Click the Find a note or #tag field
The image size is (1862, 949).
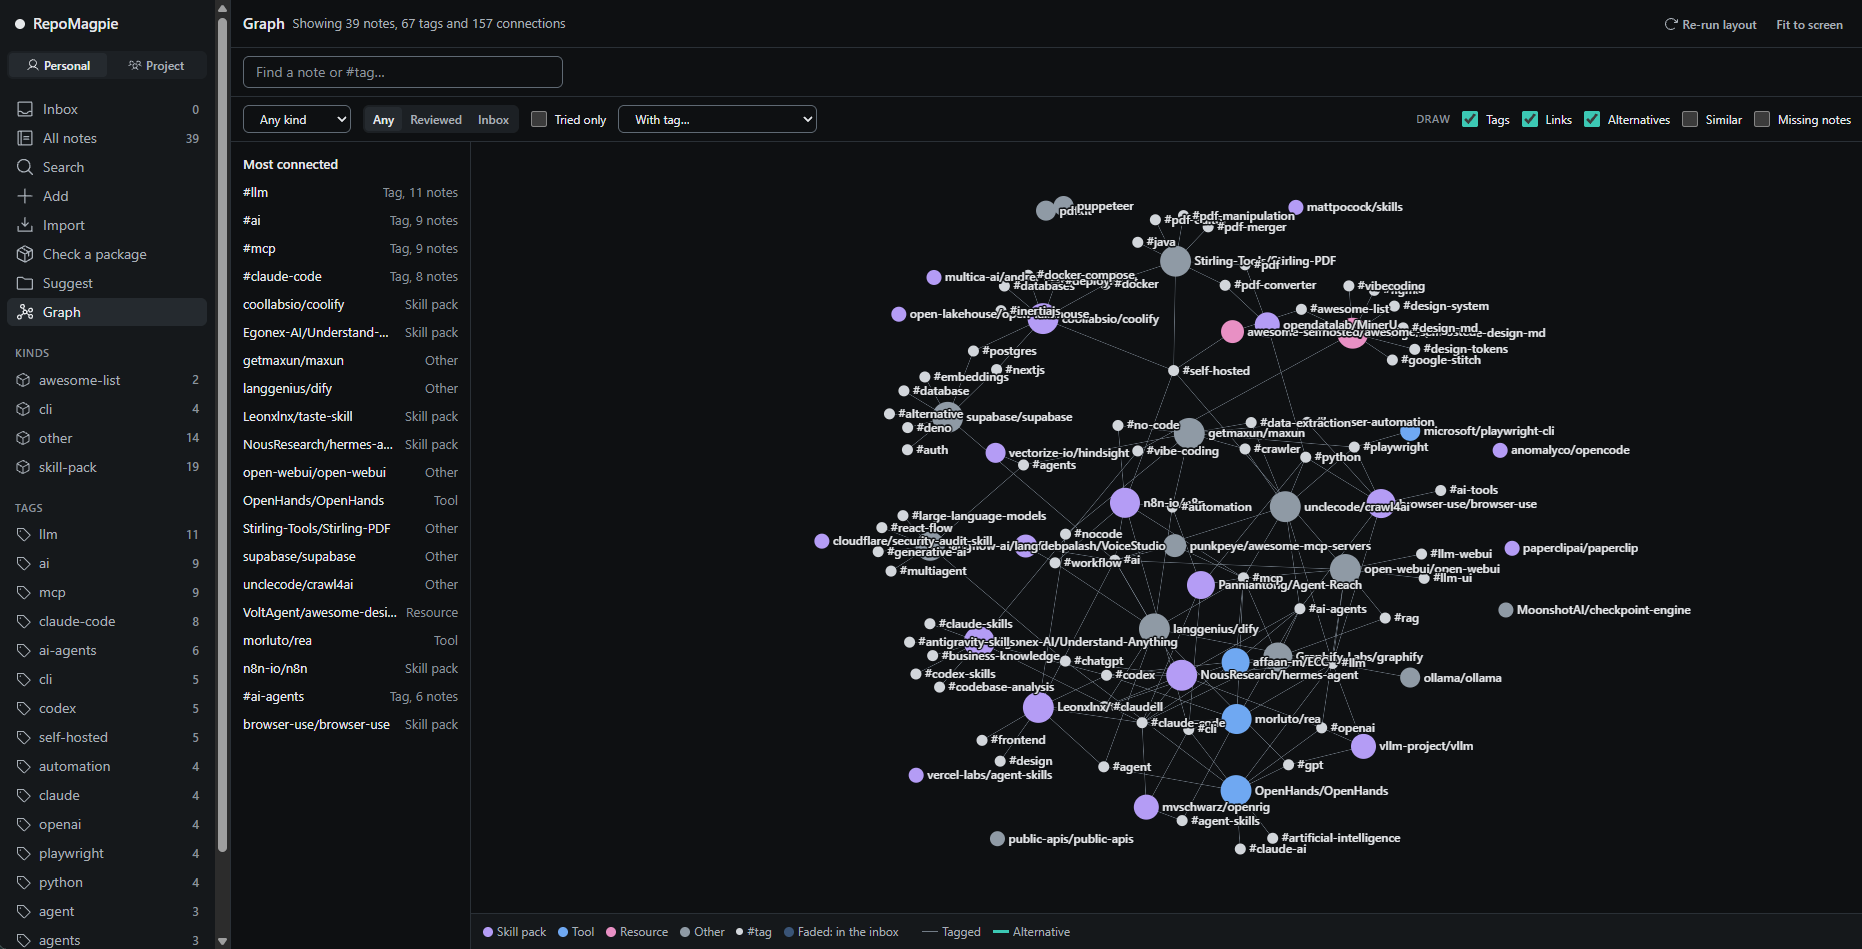pyautogui.click(x=403, y=72)
